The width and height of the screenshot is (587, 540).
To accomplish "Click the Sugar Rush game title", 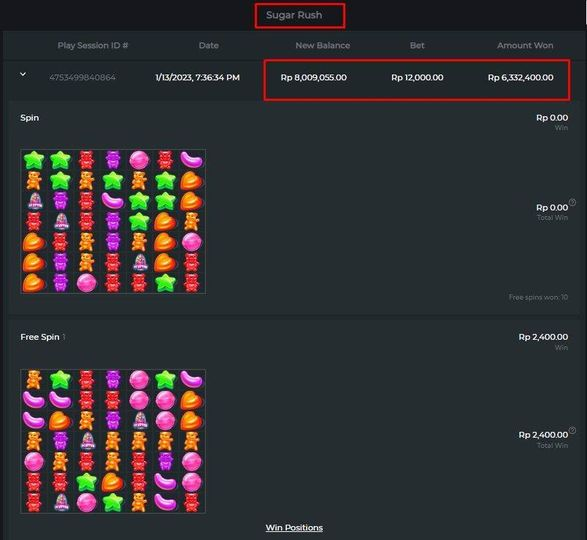I will (294, 15).
